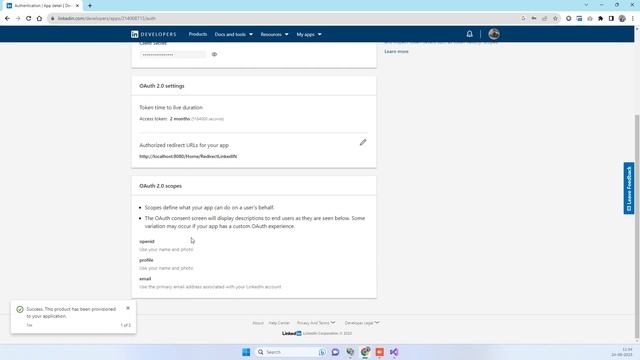The width and height of the screenshot is (640, 360).
Task: Switch to the Chrome taskbar icon
Action: coord(365,351)
